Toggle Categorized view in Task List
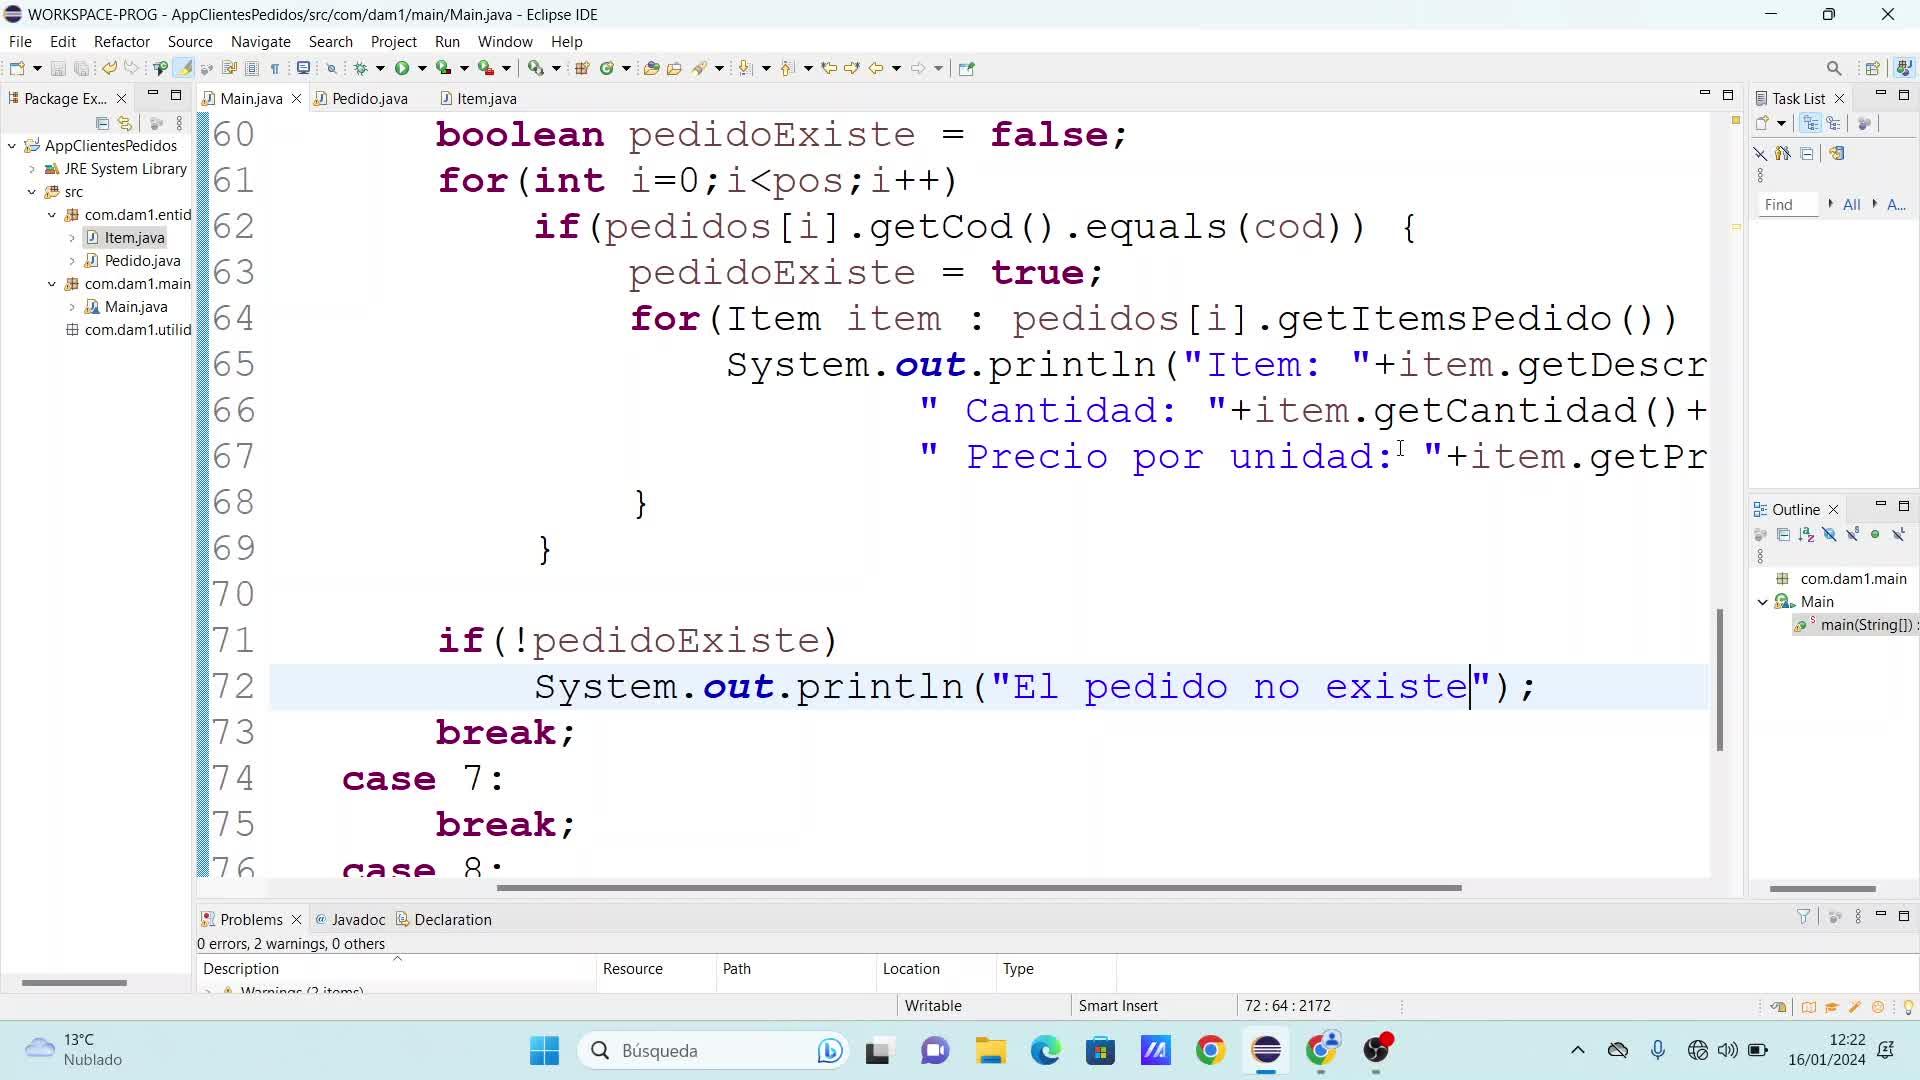This screenshot has height=1080, width=1920. point(1810,123)
